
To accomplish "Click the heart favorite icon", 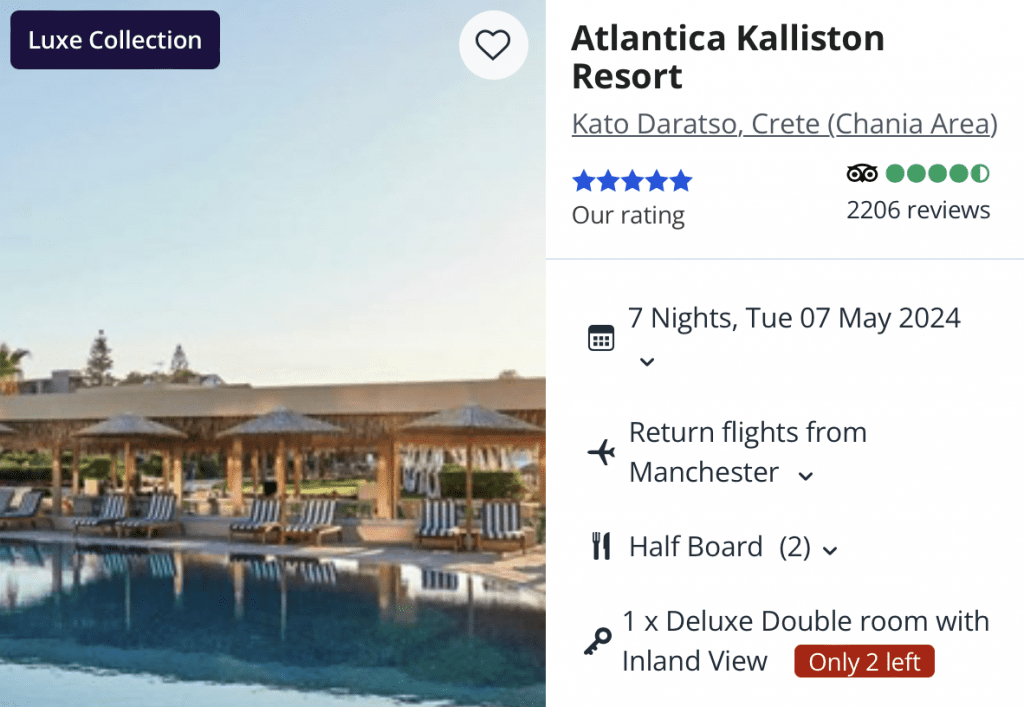I will pos(492,45).
